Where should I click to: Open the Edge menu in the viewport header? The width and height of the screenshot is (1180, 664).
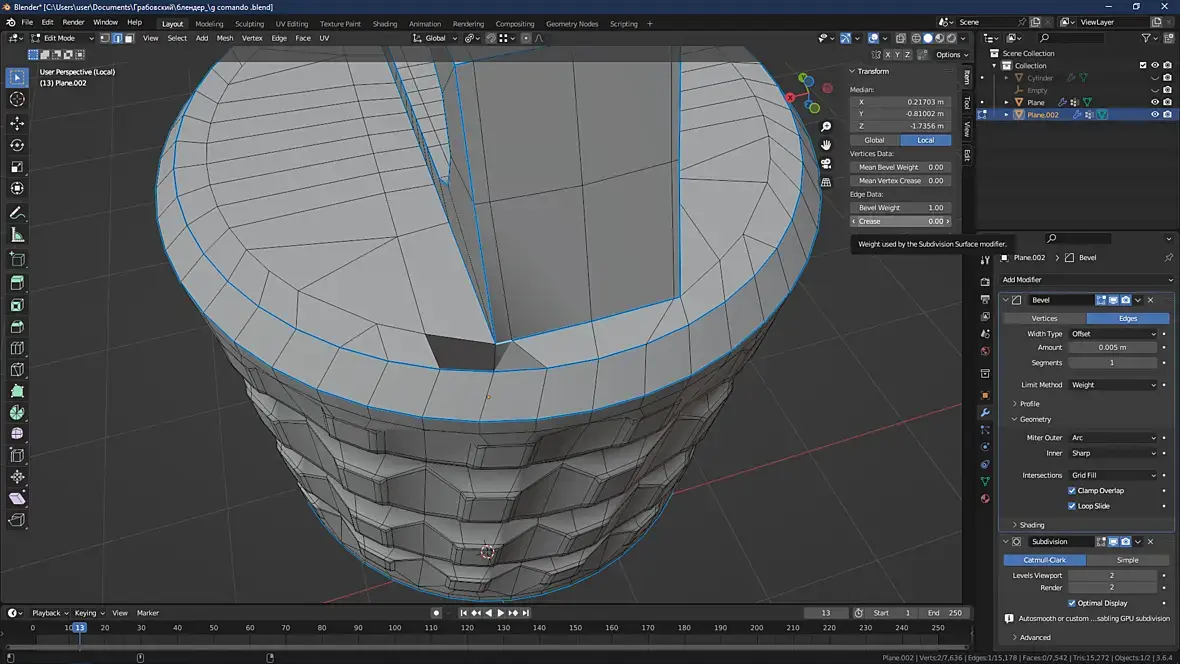click(x=279, y=38)
